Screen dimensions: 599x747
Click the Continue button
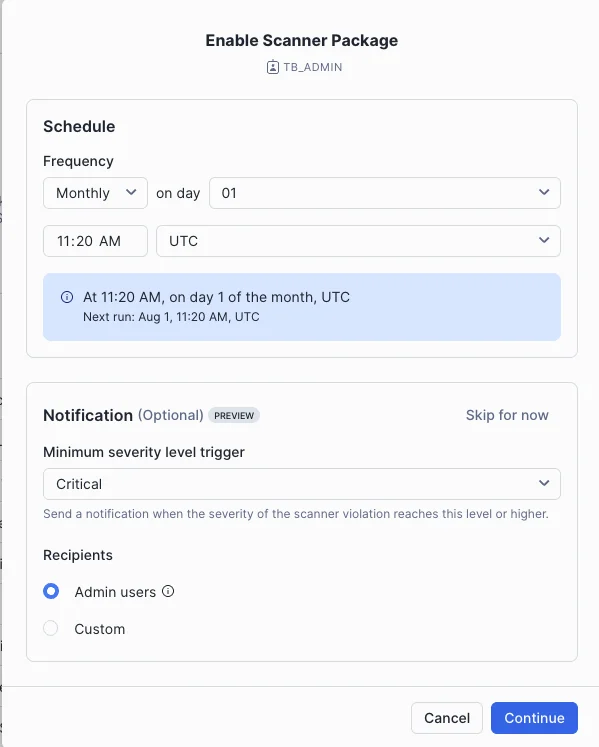534,718
